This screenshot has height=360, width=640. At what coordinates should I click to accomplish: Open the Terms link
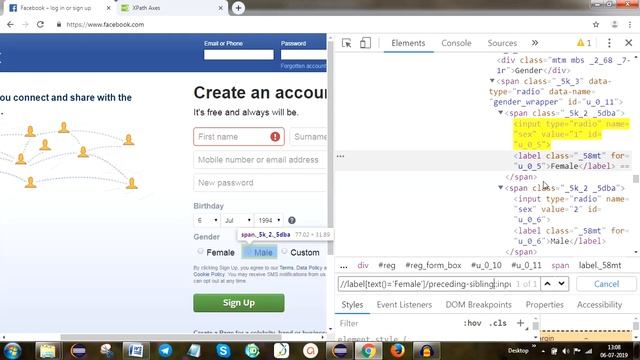point(286,268)
